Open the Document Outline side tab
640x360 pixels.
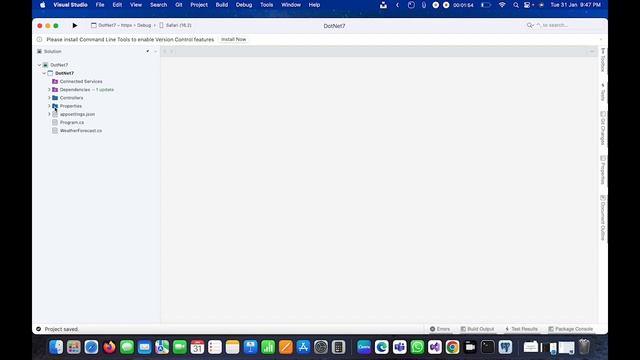pyautogui.click(x=603, y=218)
